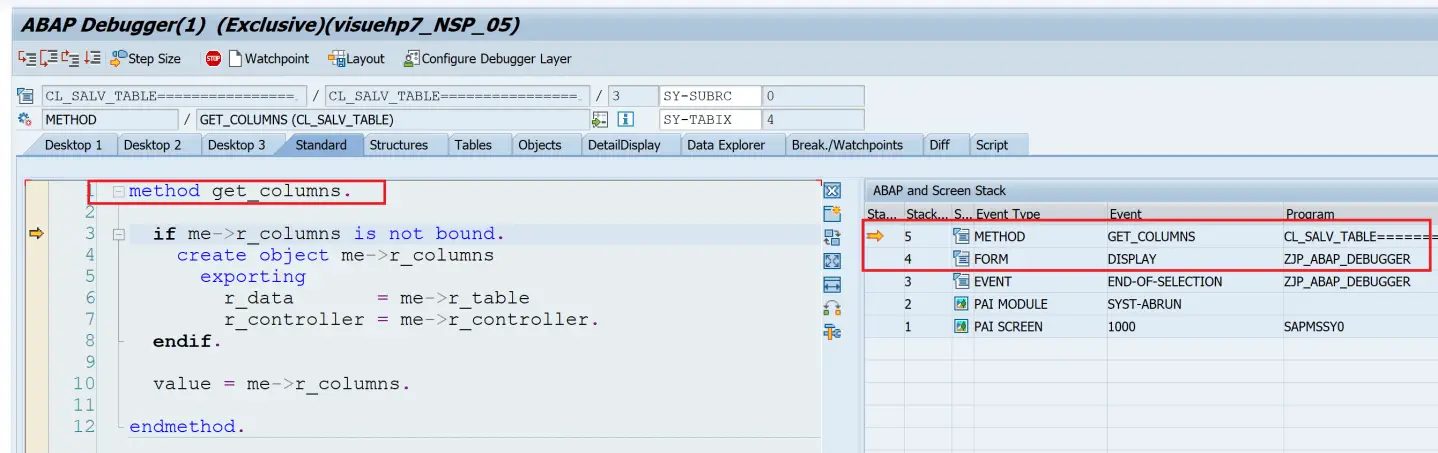Create a new Watchpoint
1438x453 pixels.
269,59
